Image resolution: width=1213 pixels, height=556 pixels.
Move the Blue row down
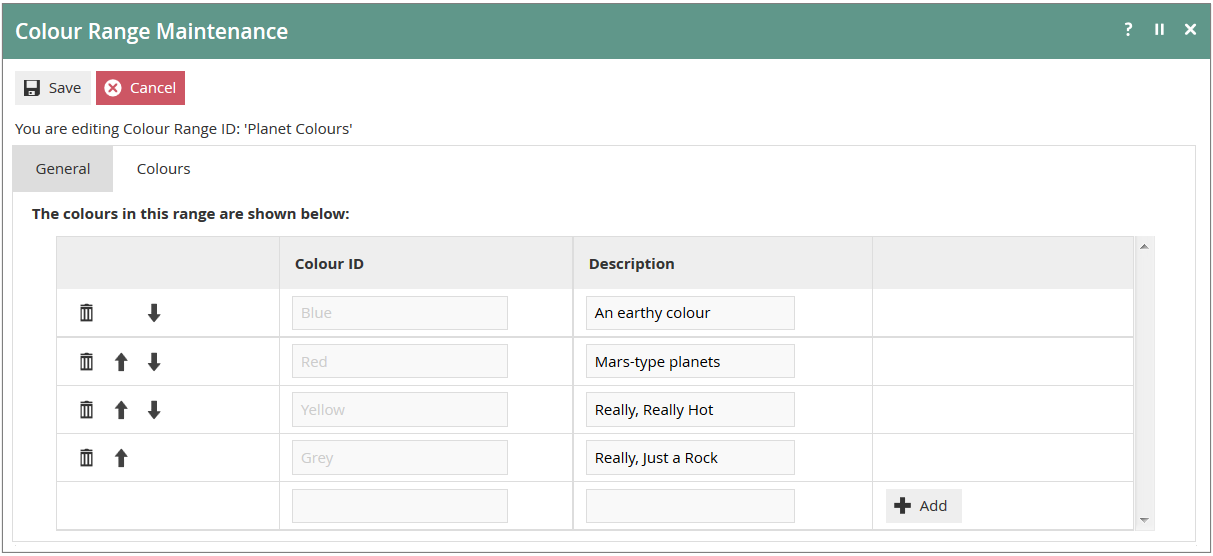[154, 313]
